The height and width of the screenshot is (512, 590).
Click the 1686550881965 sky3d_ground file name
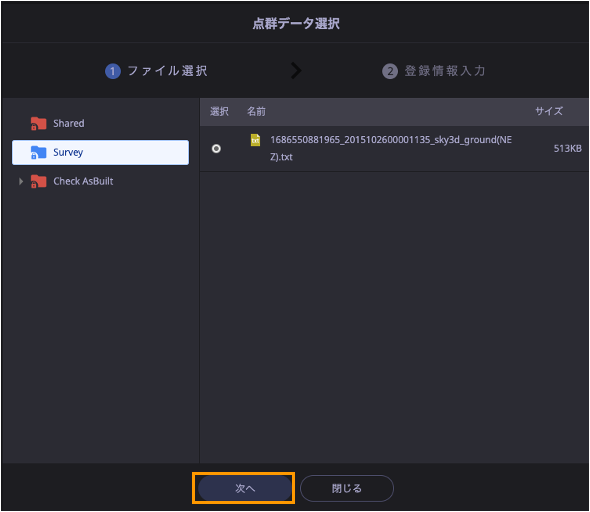[x=391, y=148]
